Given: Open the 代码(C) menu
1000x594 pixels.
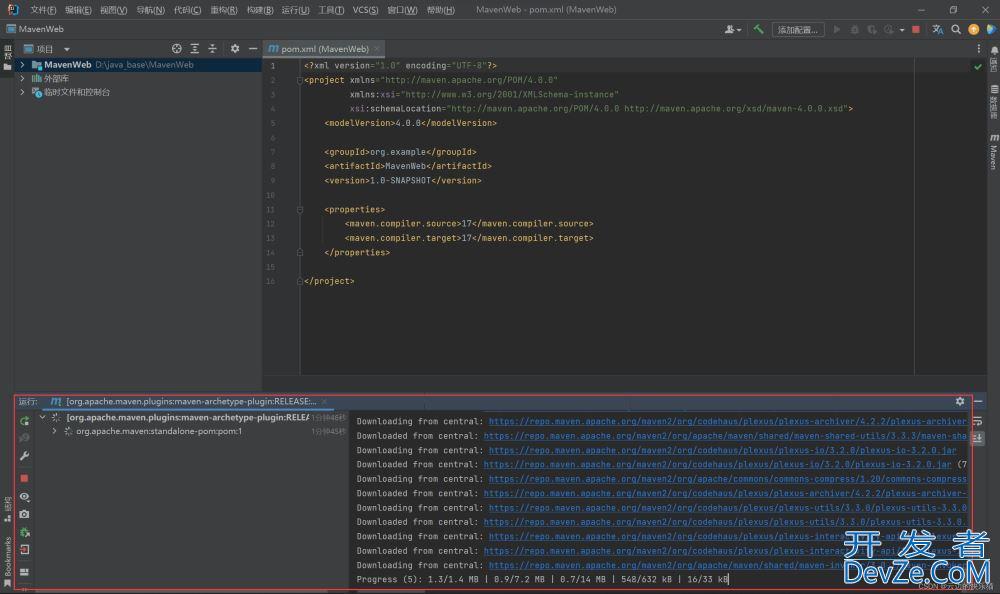Looking at the screenshot, I should click(188, 10).
